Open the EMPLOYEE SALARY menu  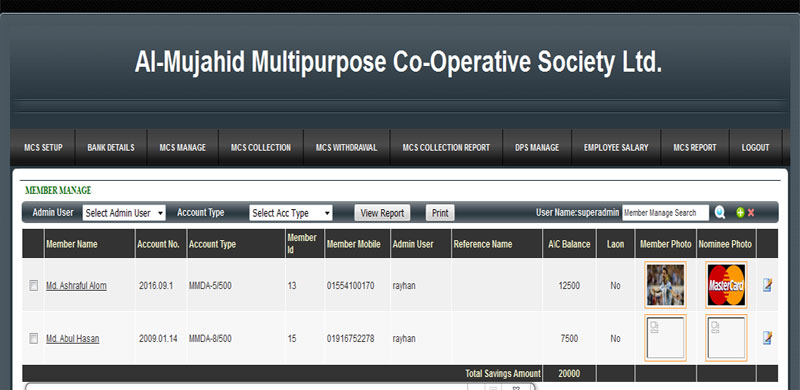coord(616,148)
